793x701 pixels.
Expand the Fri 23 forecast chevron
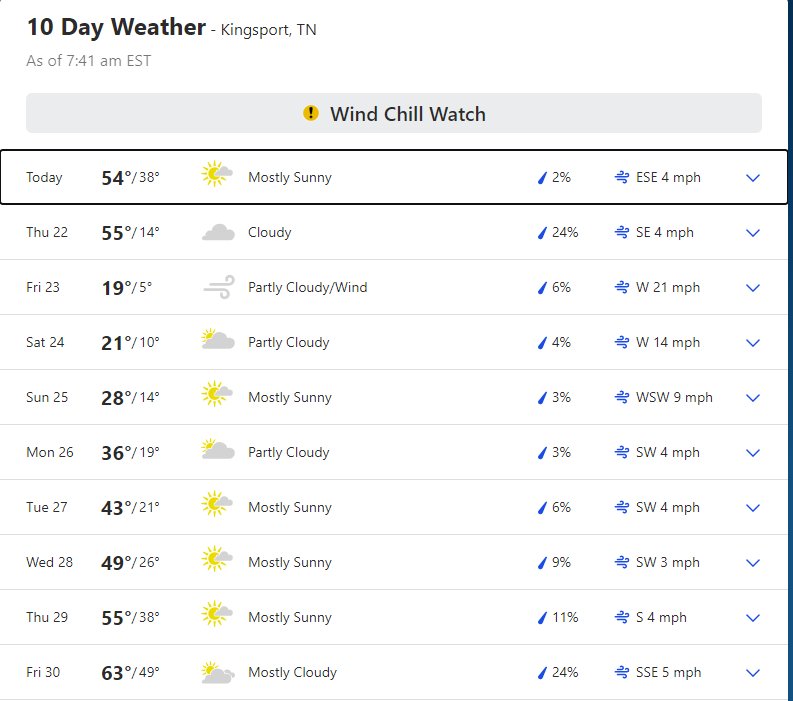(x=753, y=288)
